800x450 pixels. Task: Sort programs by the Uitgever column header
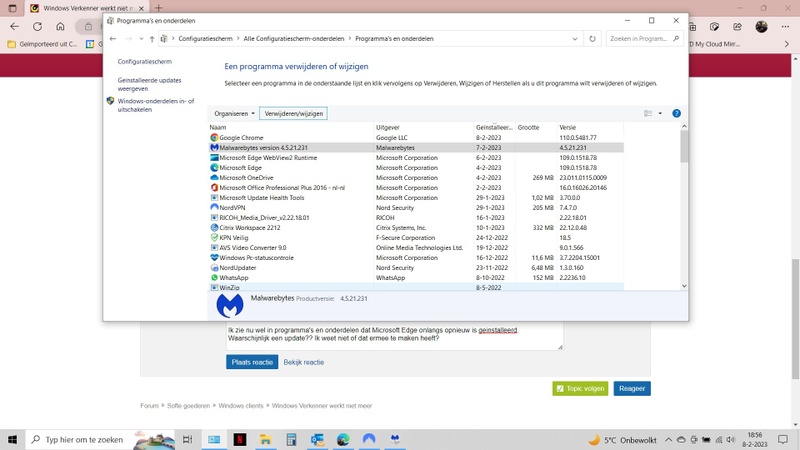click(x=423, y=128)
